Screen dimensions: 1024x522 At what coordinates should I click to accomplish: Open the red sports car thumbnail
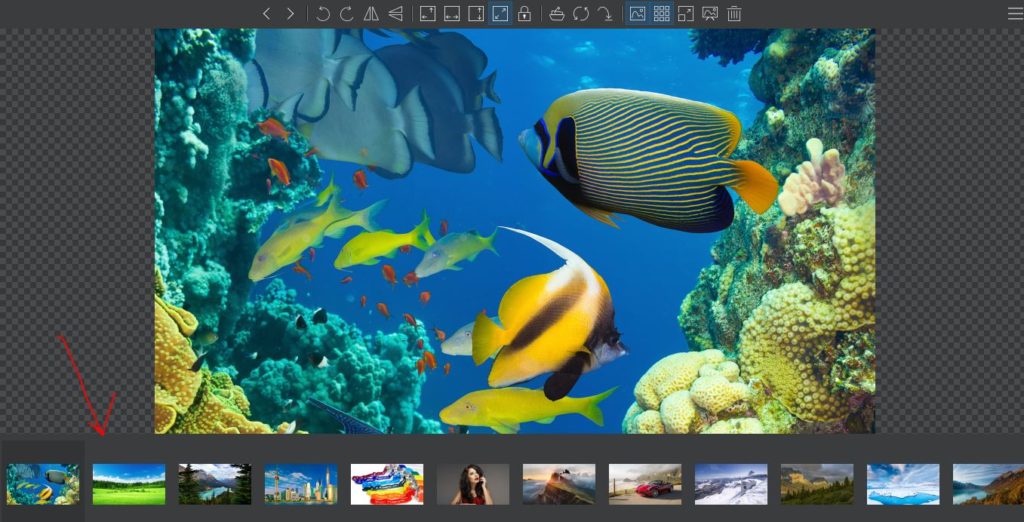645,484
